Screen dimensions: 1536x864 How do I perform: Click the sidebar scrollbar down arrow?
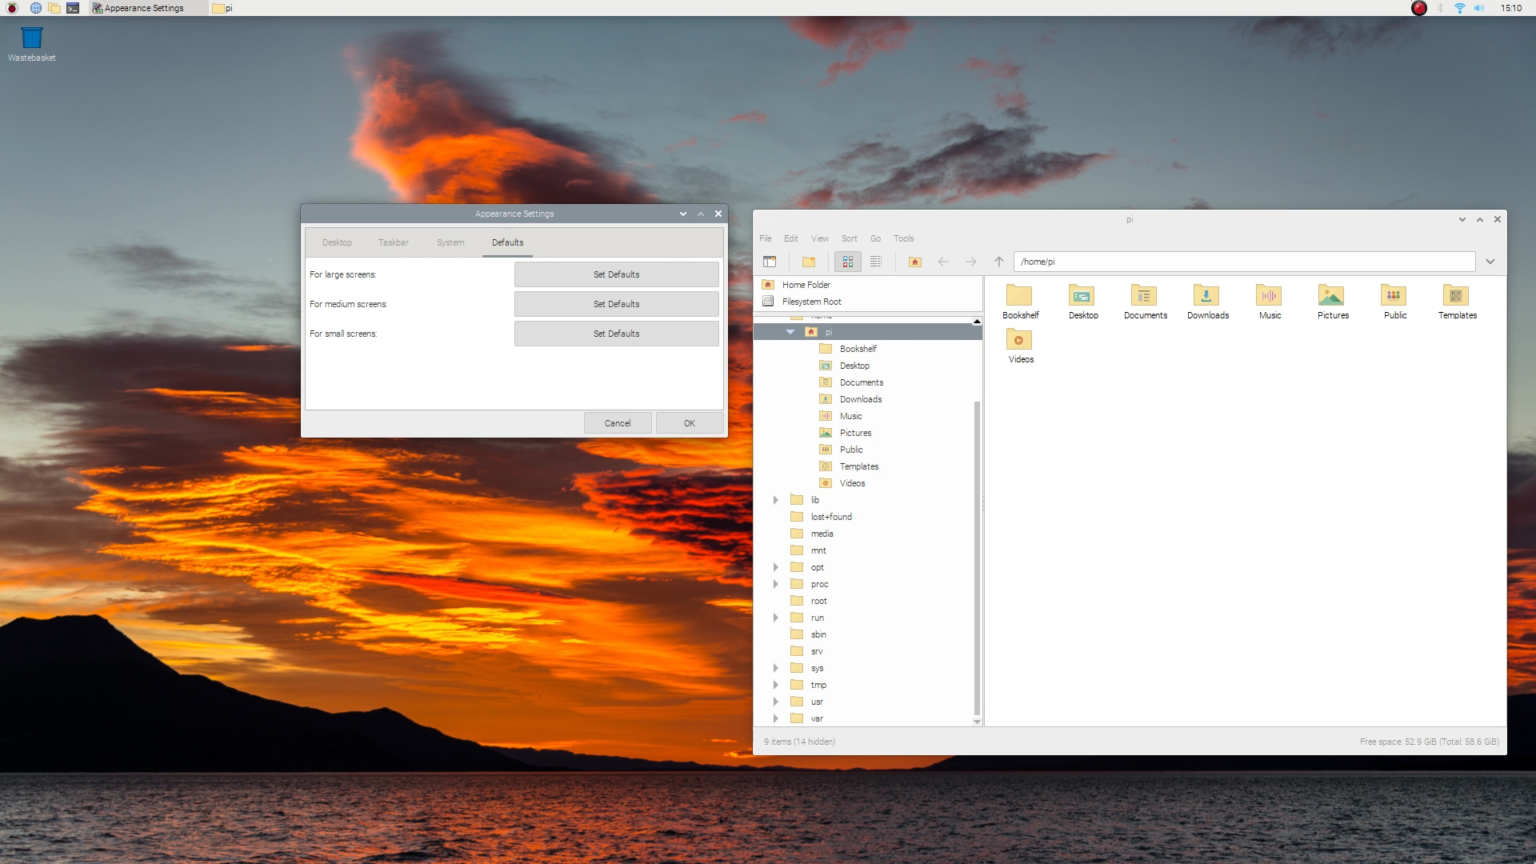(976, 721)
